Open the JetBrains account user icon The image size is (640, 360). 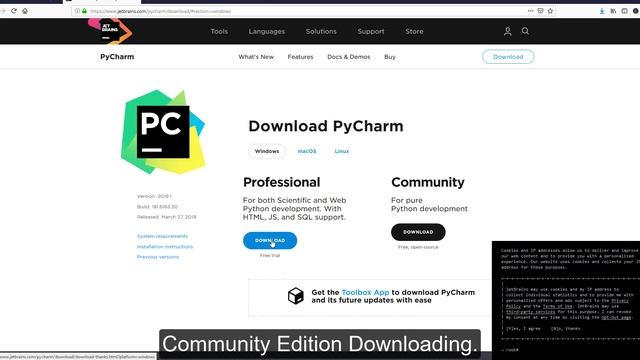(507, 31)
